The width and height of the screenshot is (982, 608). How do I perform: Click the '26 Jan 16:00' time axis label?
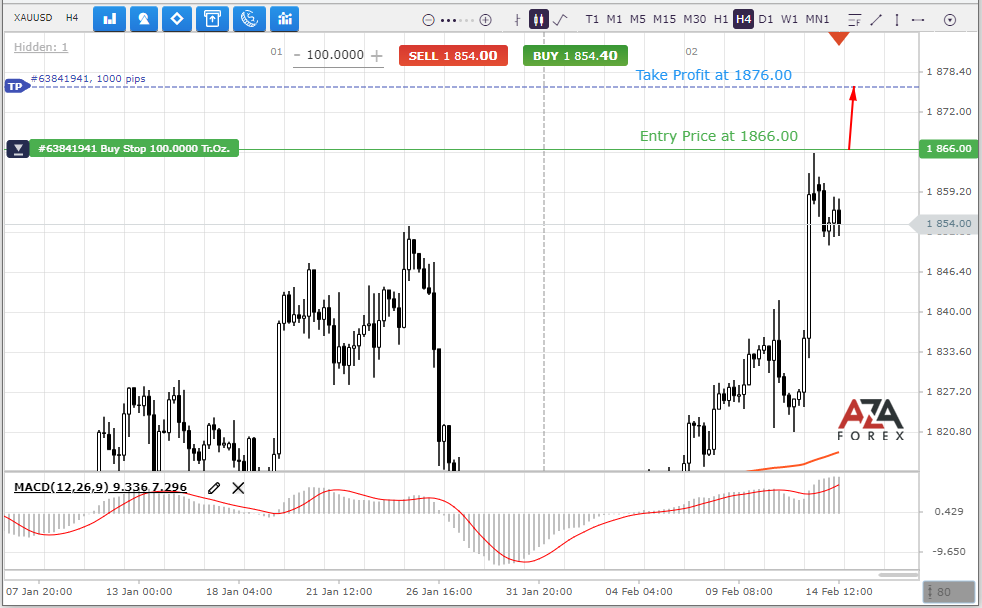(x=439, y=591)
